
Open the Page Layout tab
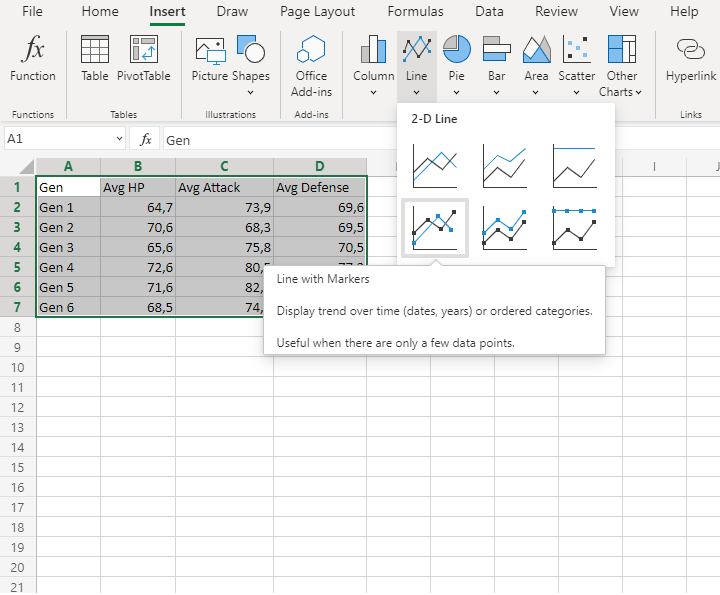pyautogui.click(x=317, y=12)
